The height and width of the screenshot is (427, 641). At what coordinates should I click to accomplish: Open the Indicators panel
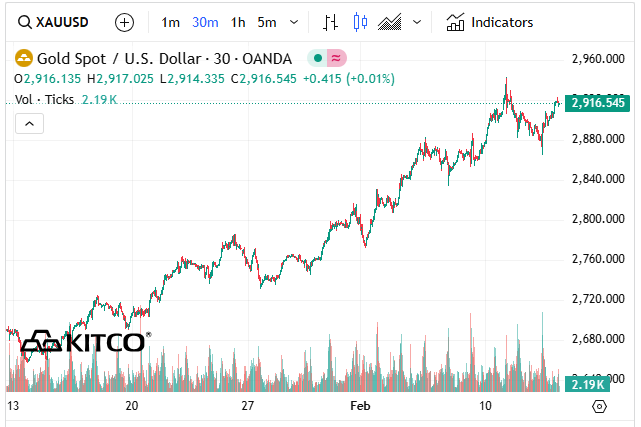pyautogui.click(x=490, y=22)
